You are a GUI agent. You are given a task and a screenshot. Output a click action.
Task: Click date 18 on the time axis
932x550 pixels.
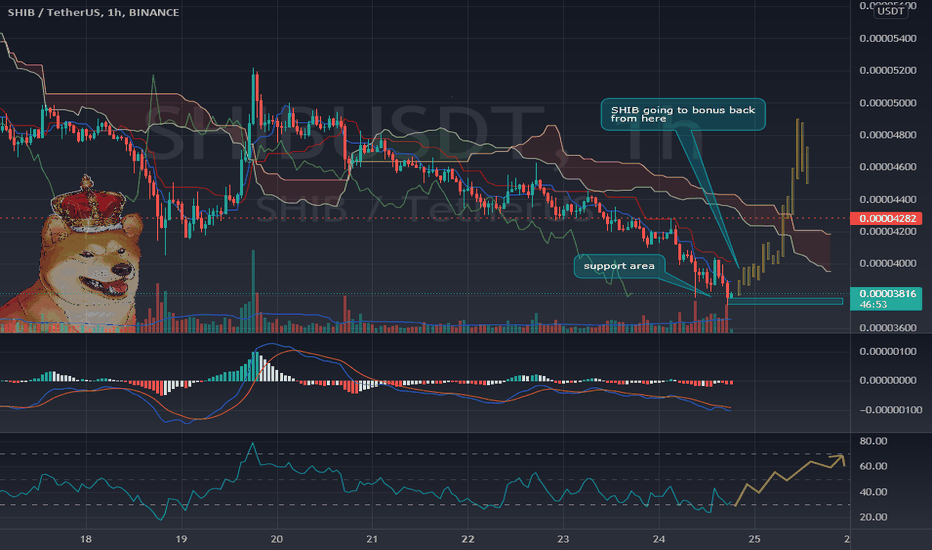pos(86,539)
